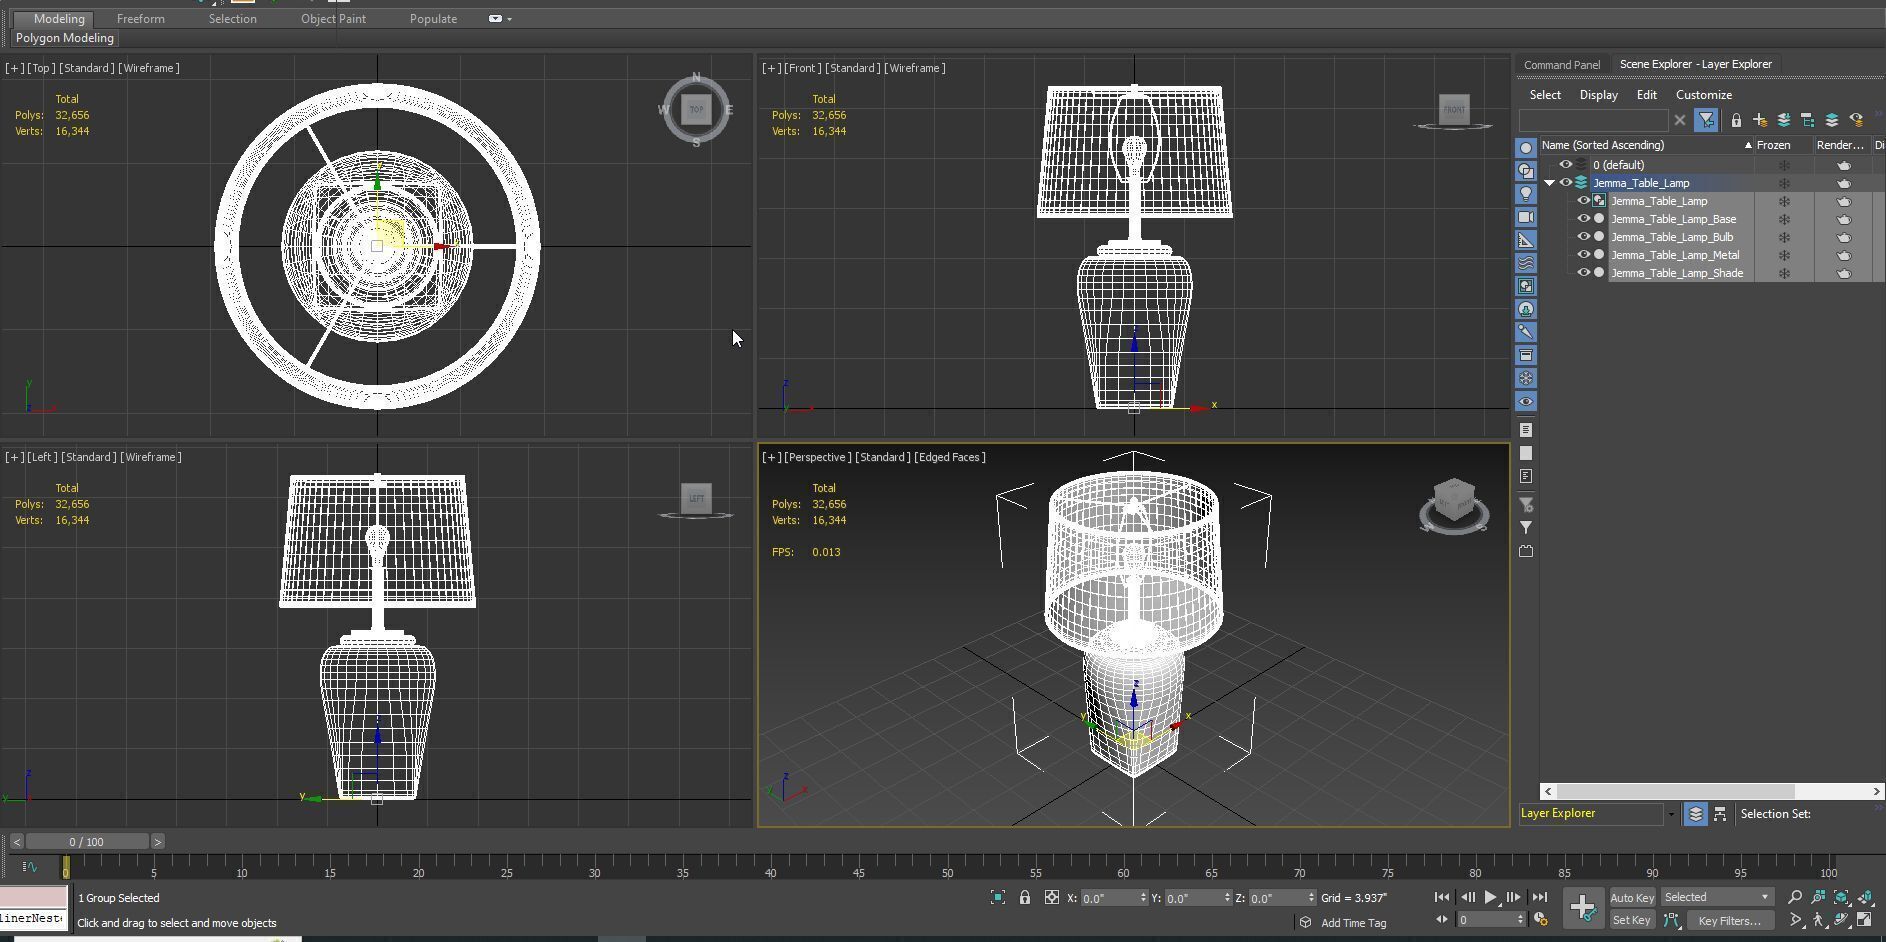Click the Set Key button
The width and height of the screenshot is (1886, 942).
[1631, 921]
